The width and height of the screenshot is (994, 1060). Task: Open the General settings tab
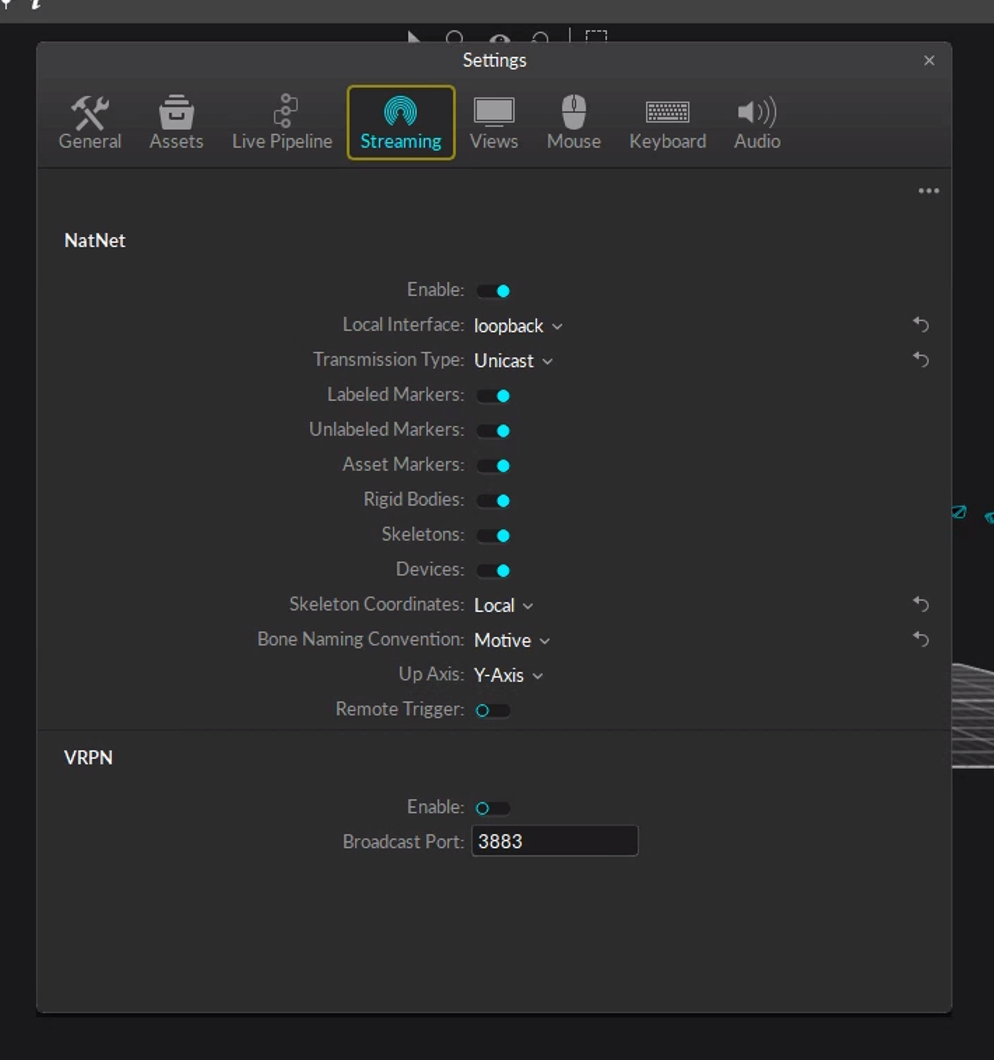point(90,122)
